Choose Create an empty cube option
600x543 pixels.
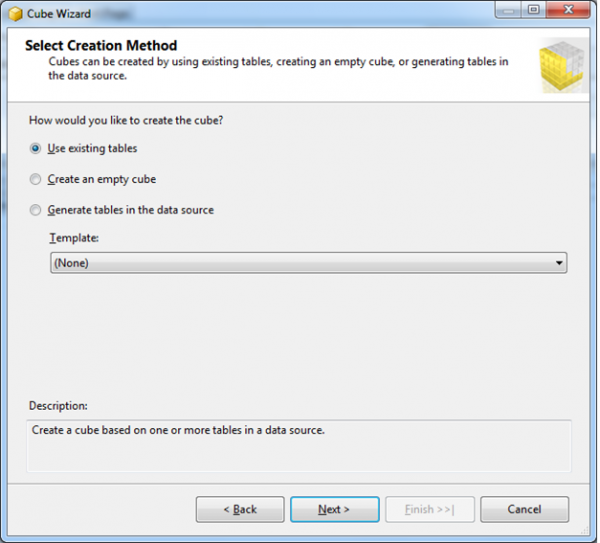(36, 179)
